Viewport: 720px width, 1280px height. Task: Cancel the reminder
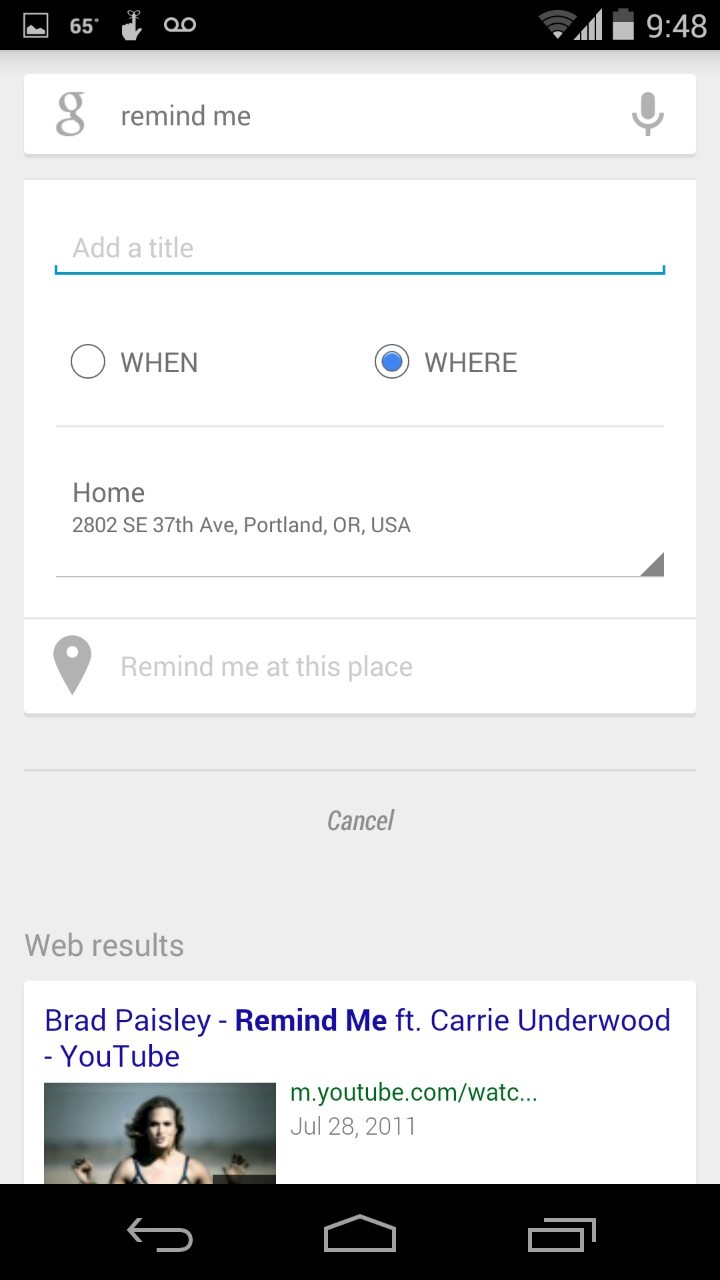360,821
